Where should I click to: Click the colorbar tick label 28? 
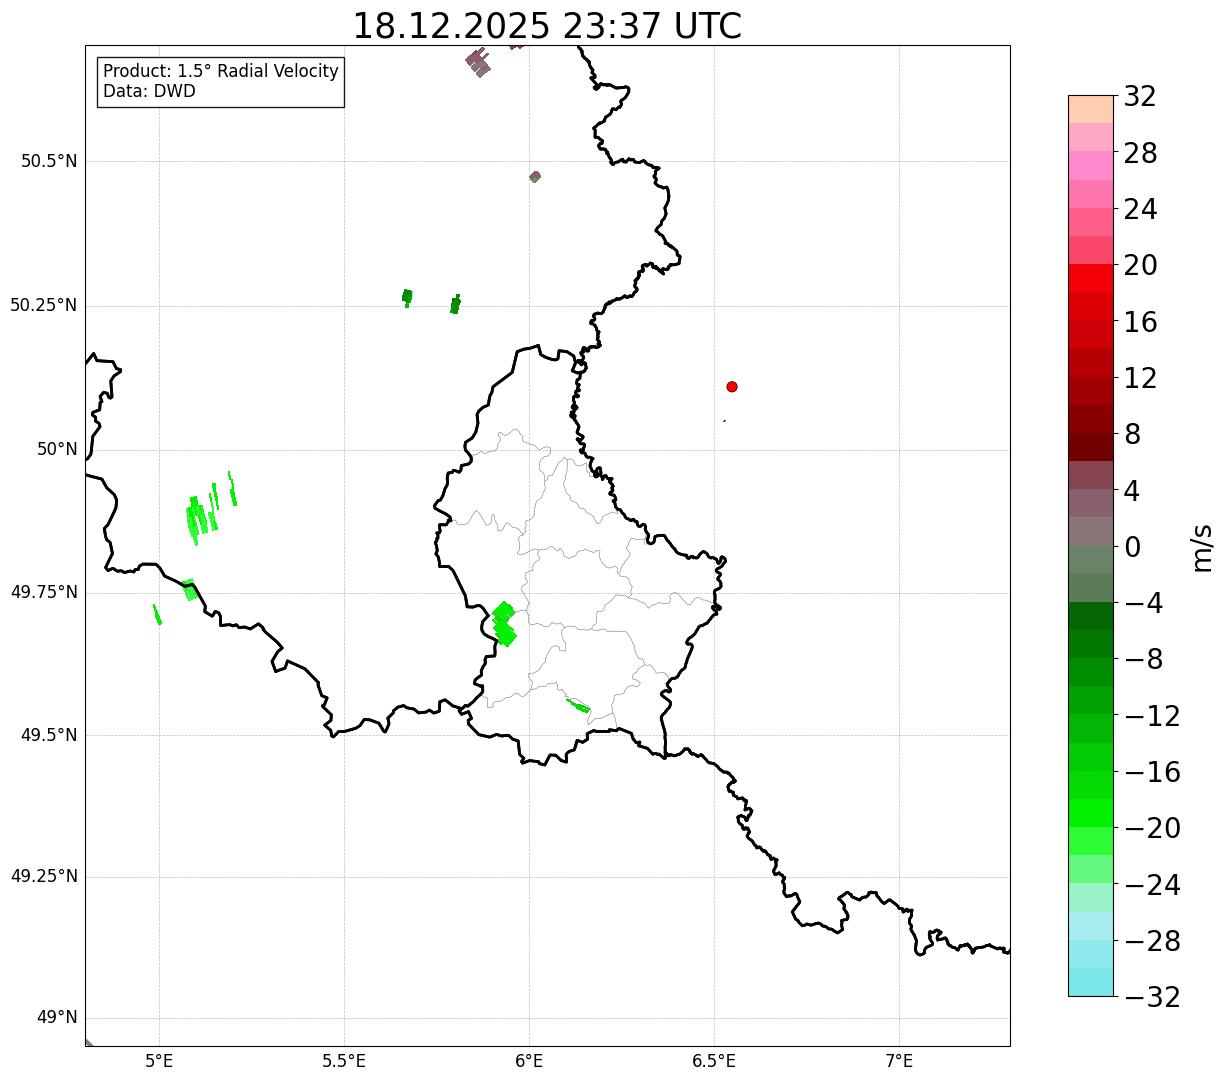[1140, 154]
